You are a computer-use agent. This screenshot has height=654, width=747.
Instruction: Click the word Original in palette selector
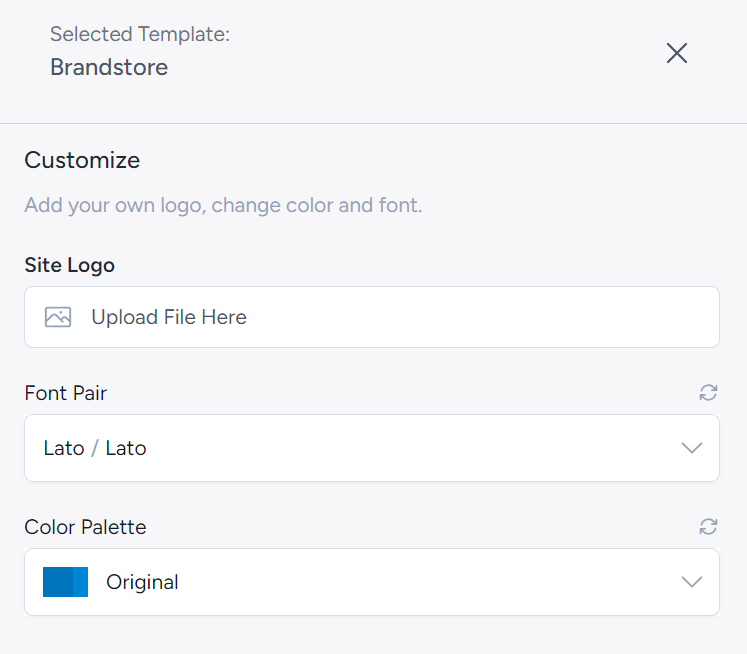[x=142, y=582]
